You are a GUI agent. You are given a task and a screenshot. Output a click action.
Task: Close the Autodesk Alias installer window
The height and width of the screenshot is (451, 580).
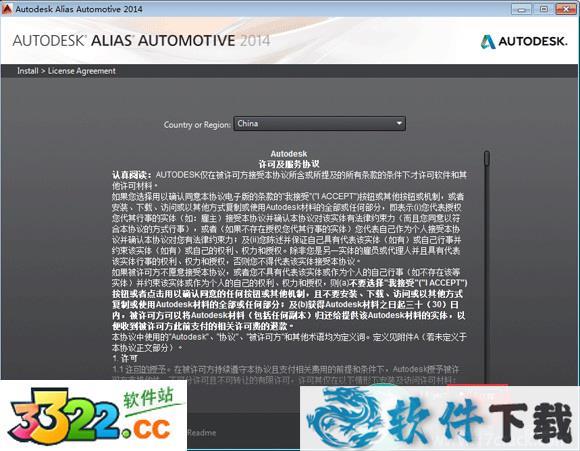click(566, 9)
